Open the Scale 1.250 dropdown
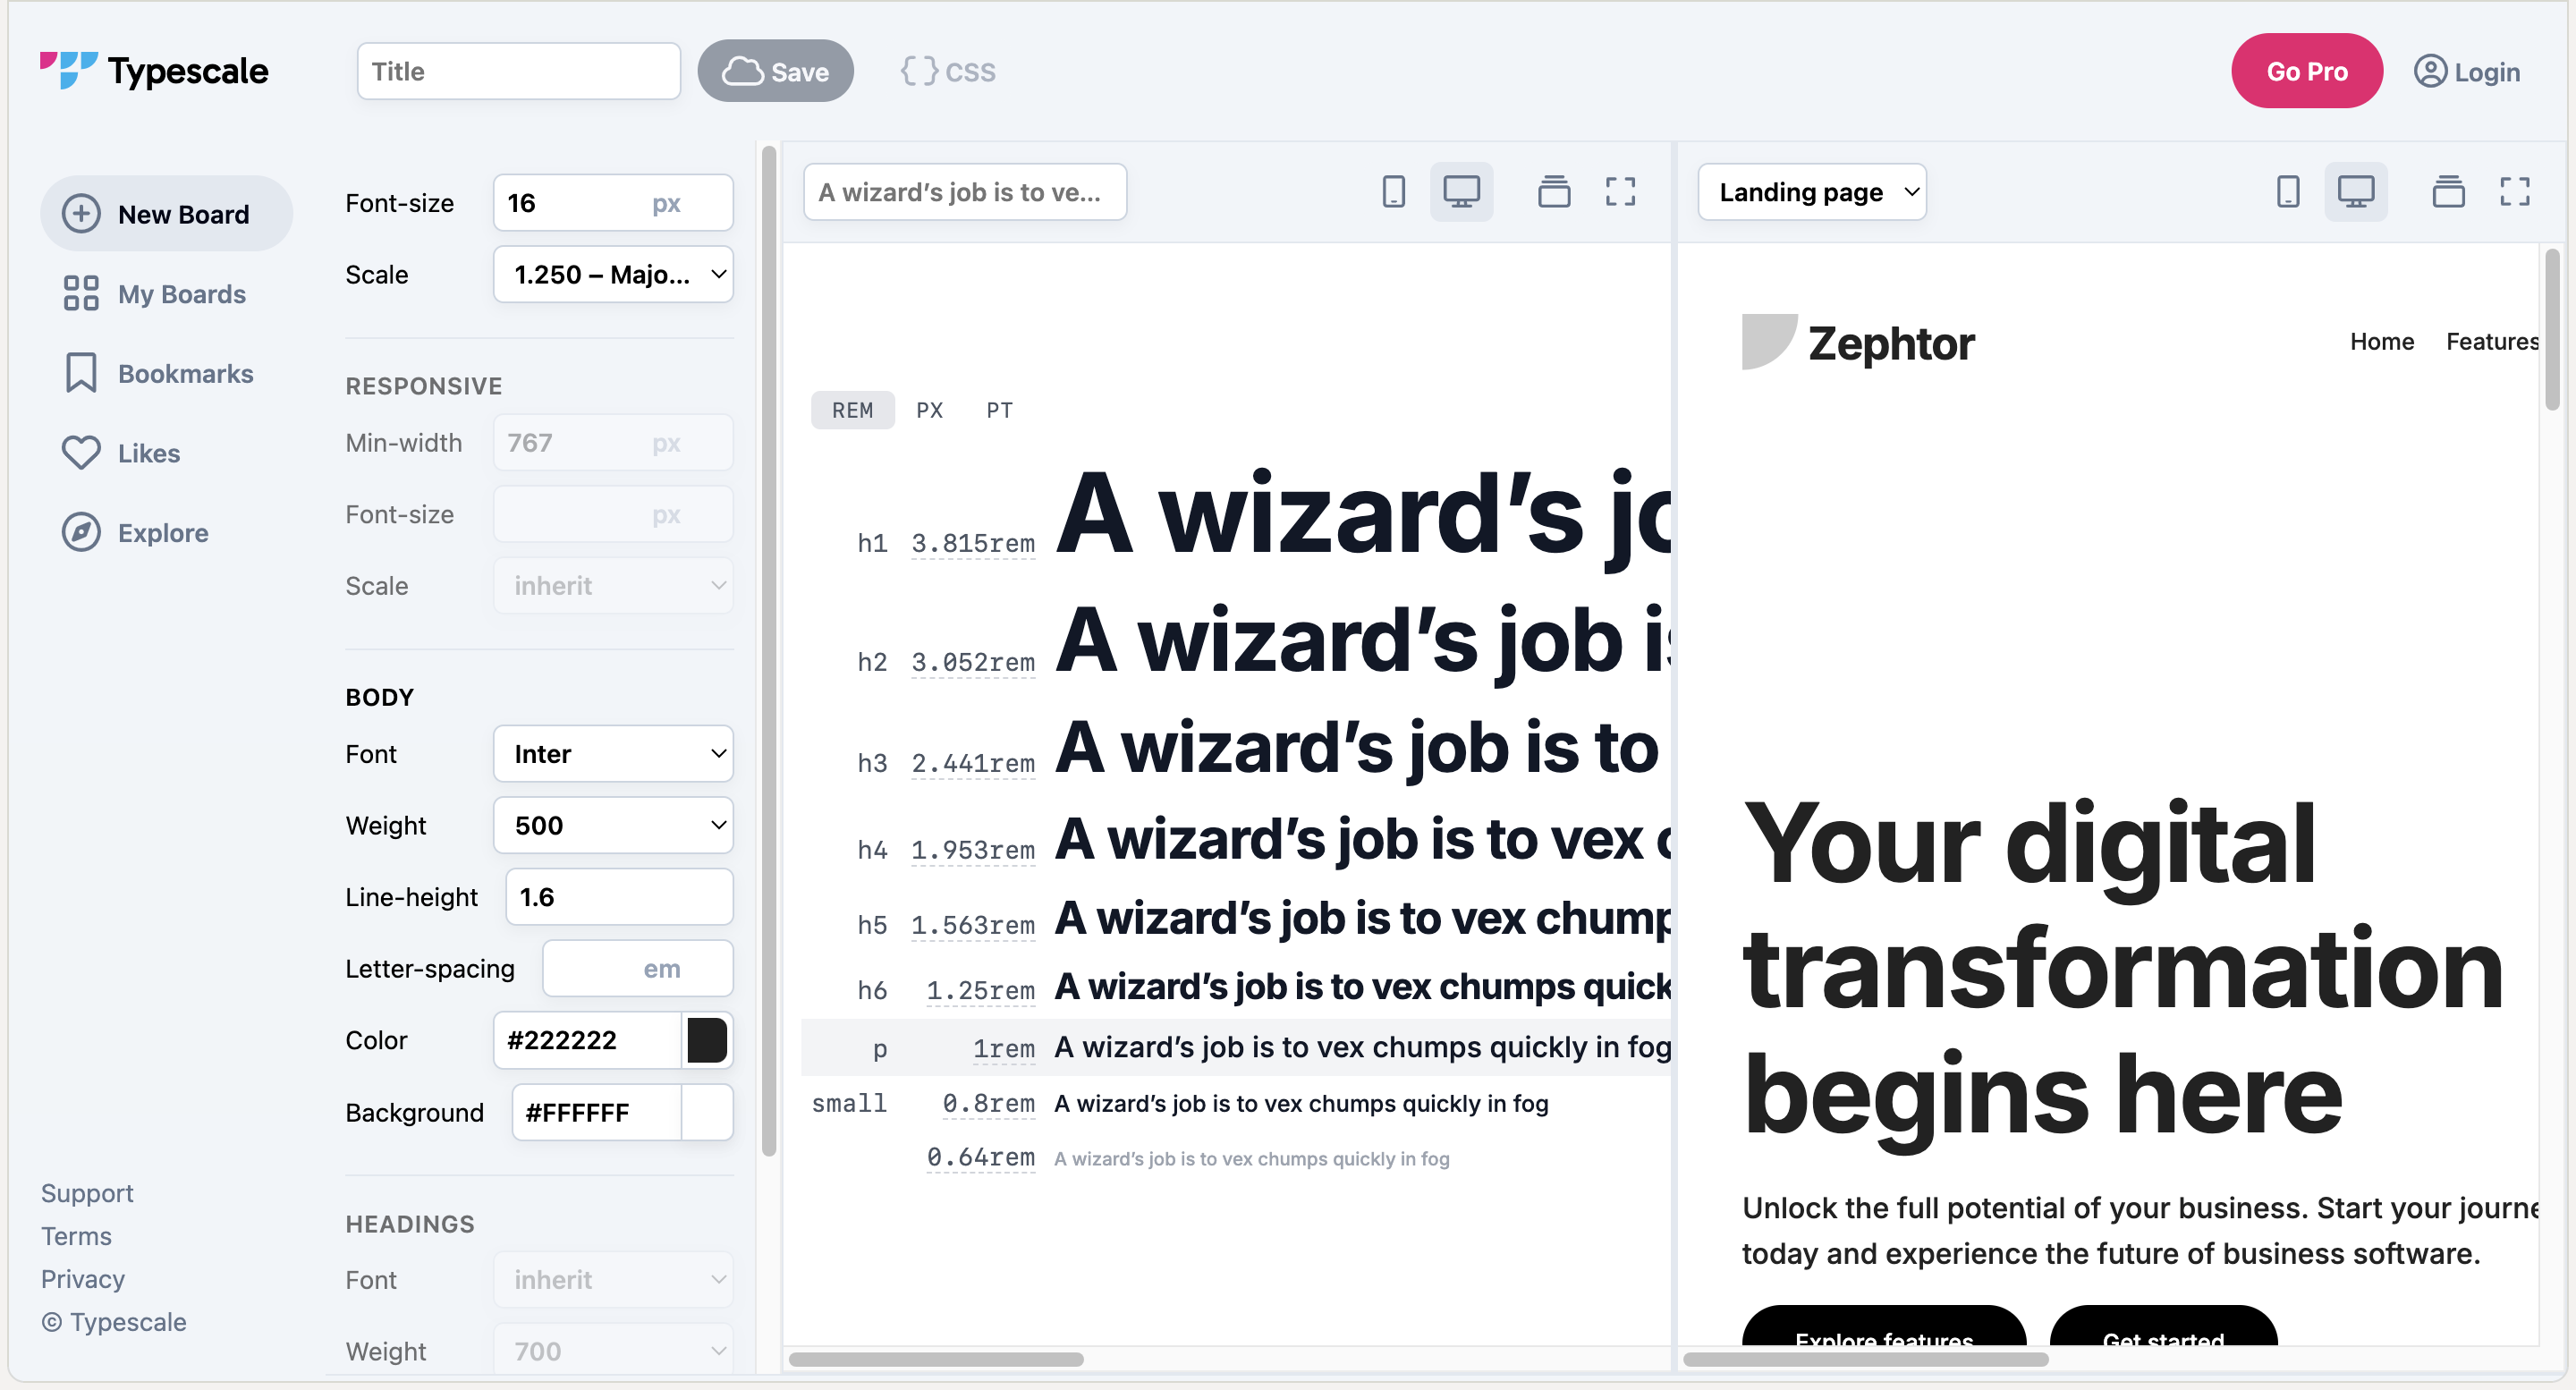 [613, 274]
